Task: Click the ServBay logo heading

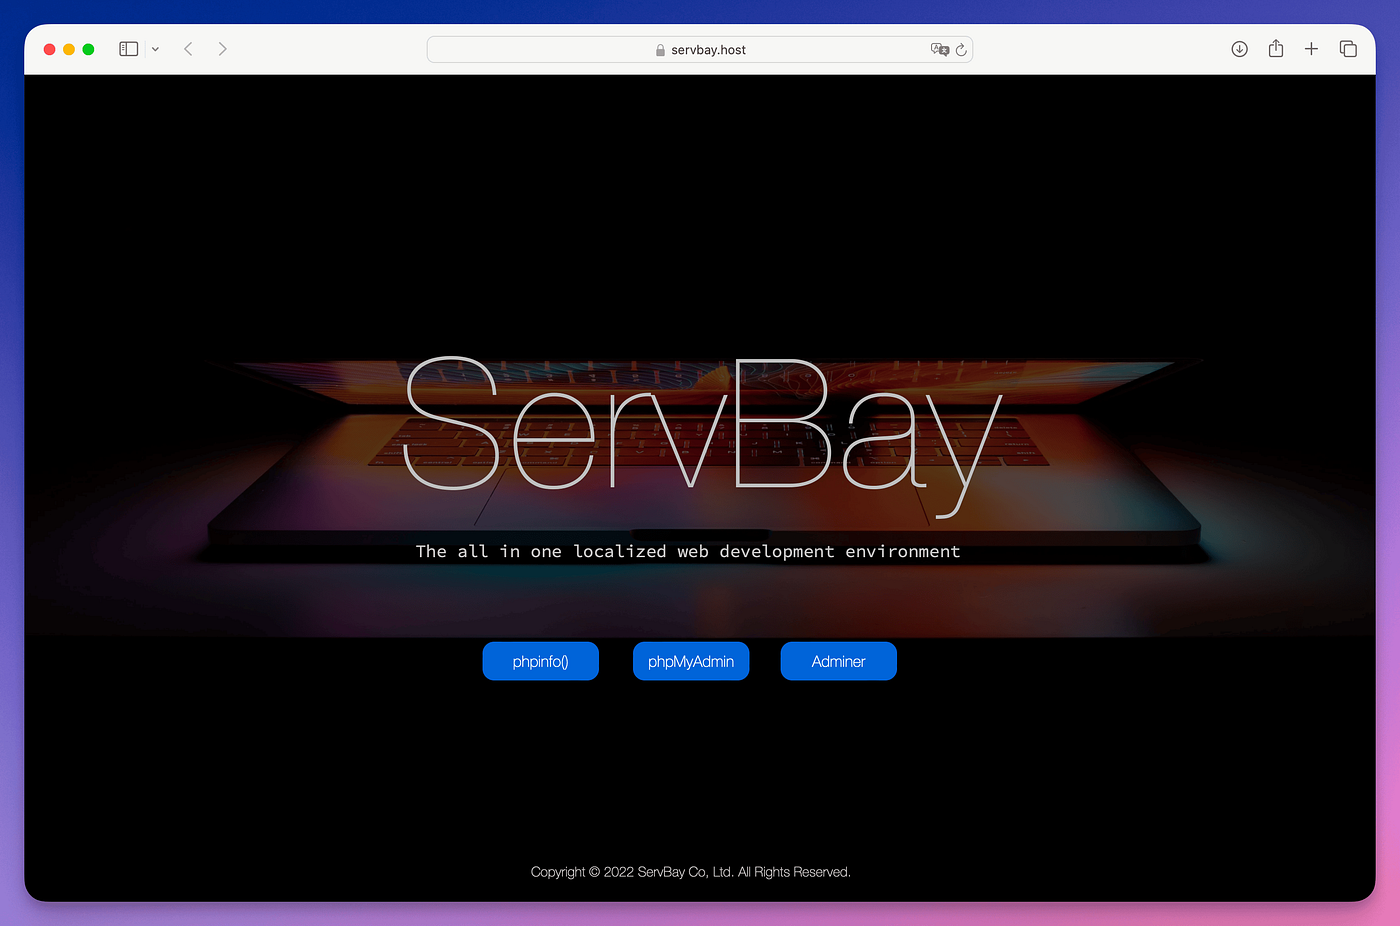Action: tap(702, 435)
